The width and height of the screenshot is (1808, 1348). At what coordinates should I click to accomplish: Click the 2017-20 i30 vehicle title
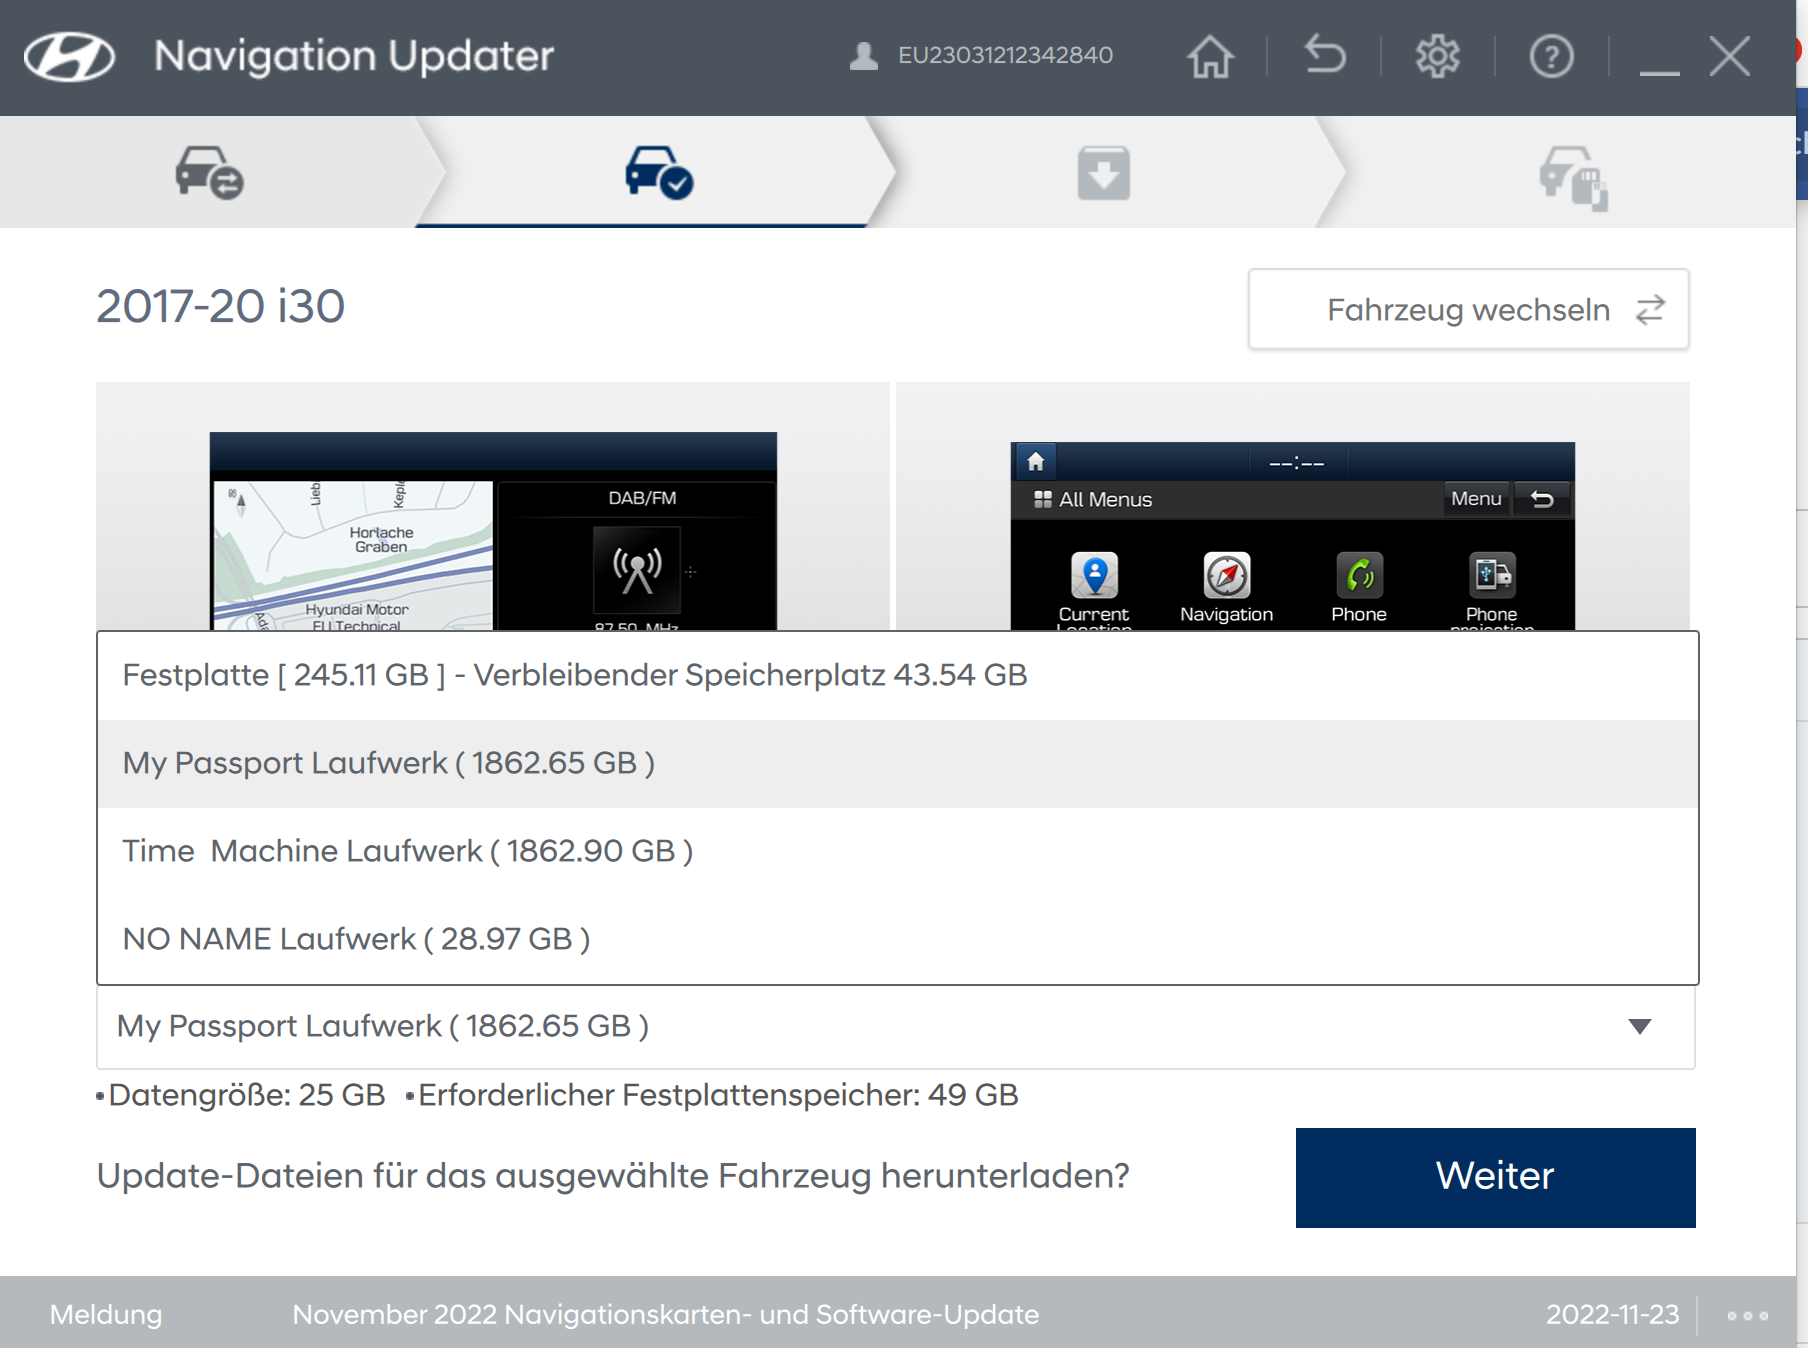point(220,306)
